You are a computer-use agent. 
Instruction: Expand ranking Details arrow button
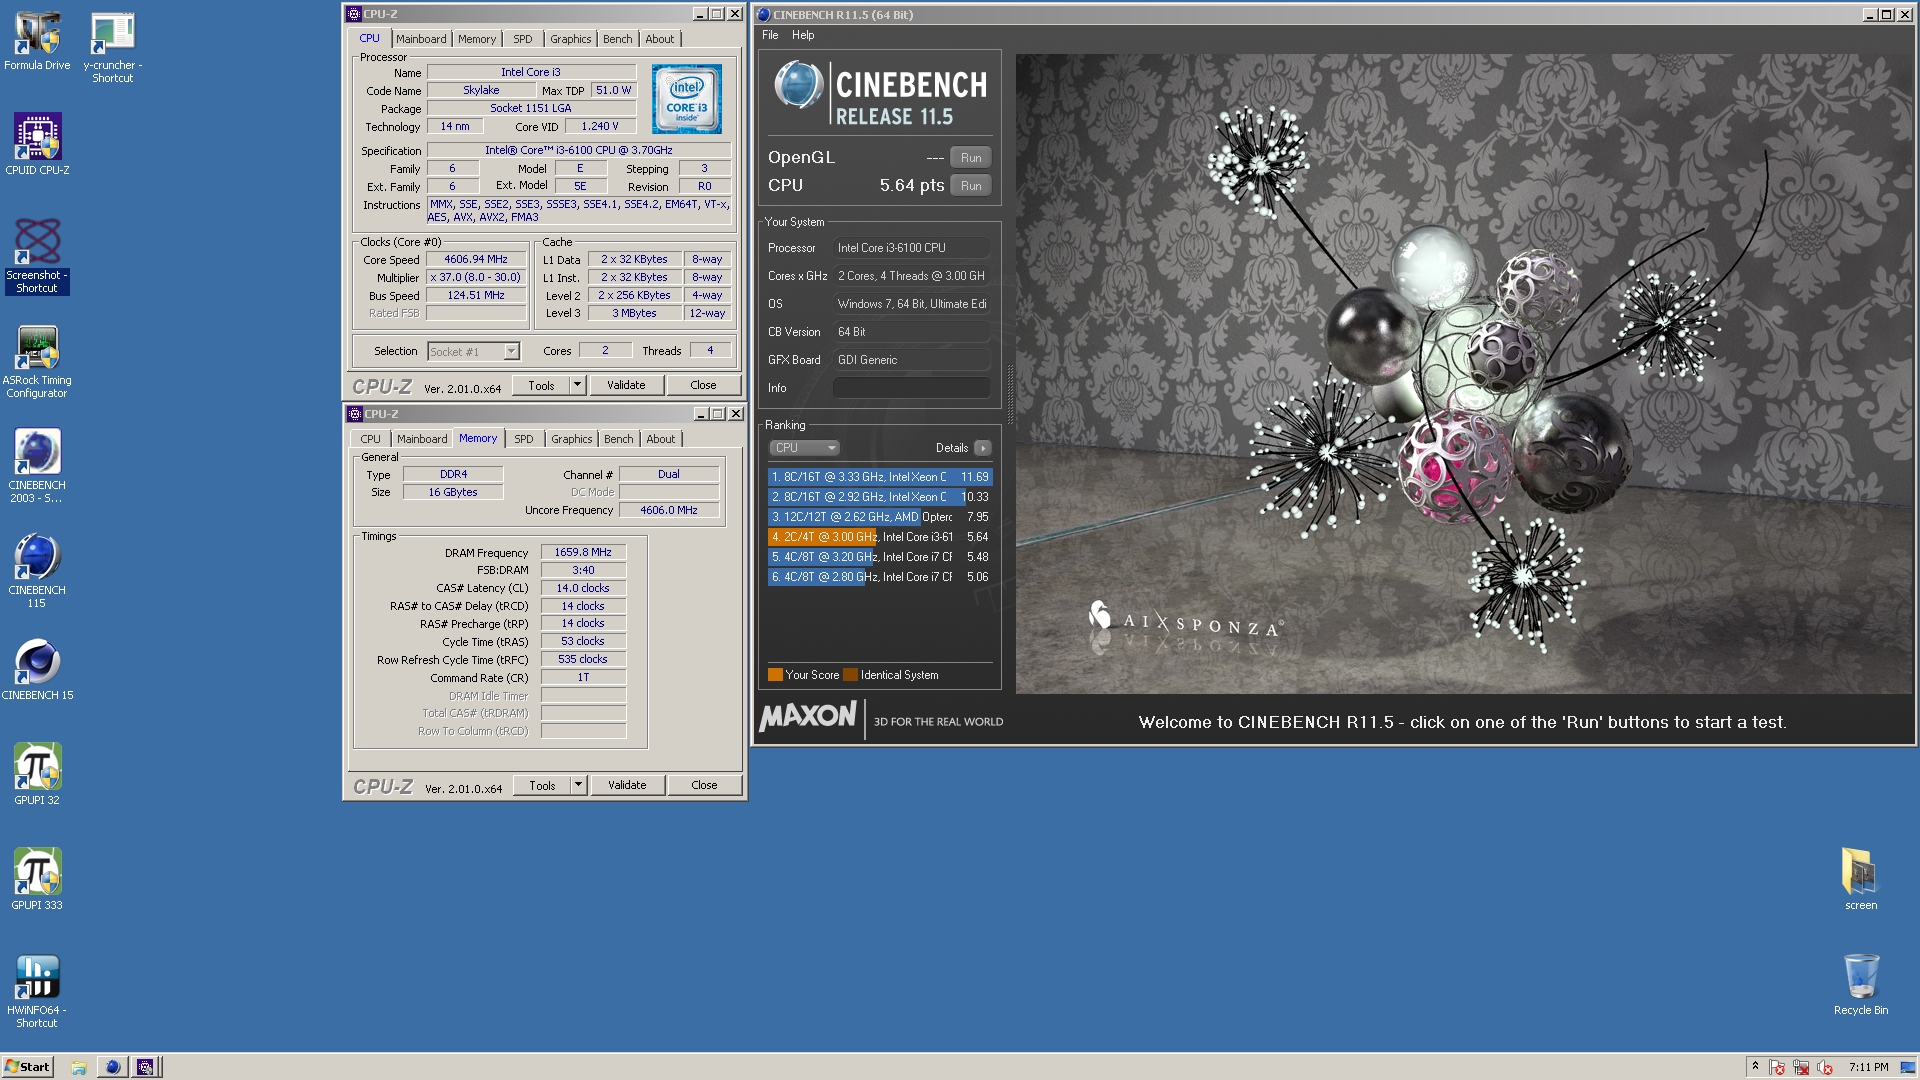(x=983, y=448)
